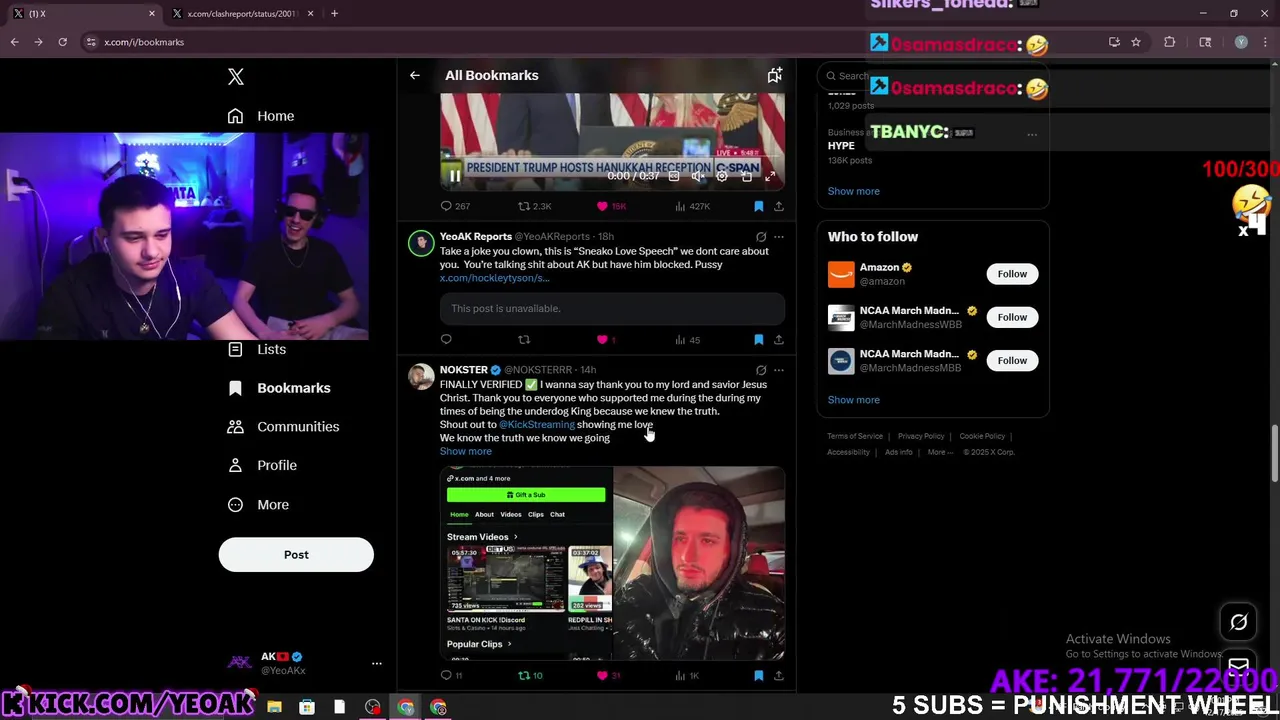
Task: Click Grok icon on YeoAK Reports post
Action: (761, 237)
